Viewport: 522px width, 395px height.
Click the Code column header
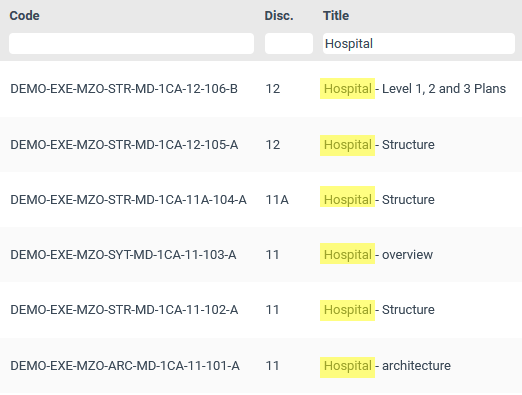click(x=25, y=16)
